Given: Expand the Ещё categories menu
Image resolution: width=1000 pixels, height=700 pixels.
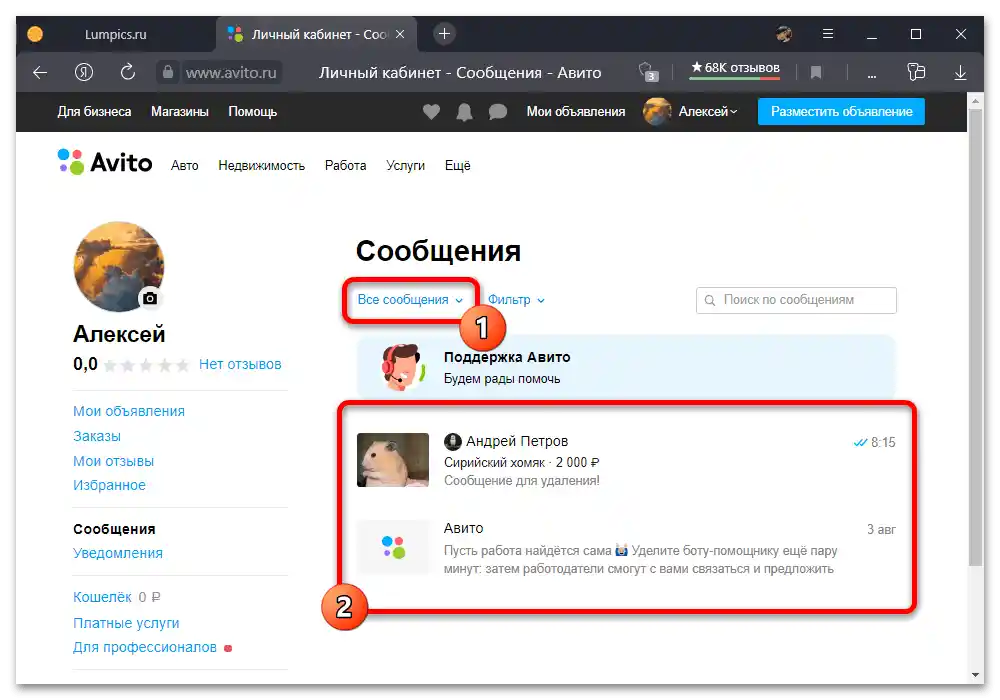Looking at the screenshot, I should (x=457, y=166).
